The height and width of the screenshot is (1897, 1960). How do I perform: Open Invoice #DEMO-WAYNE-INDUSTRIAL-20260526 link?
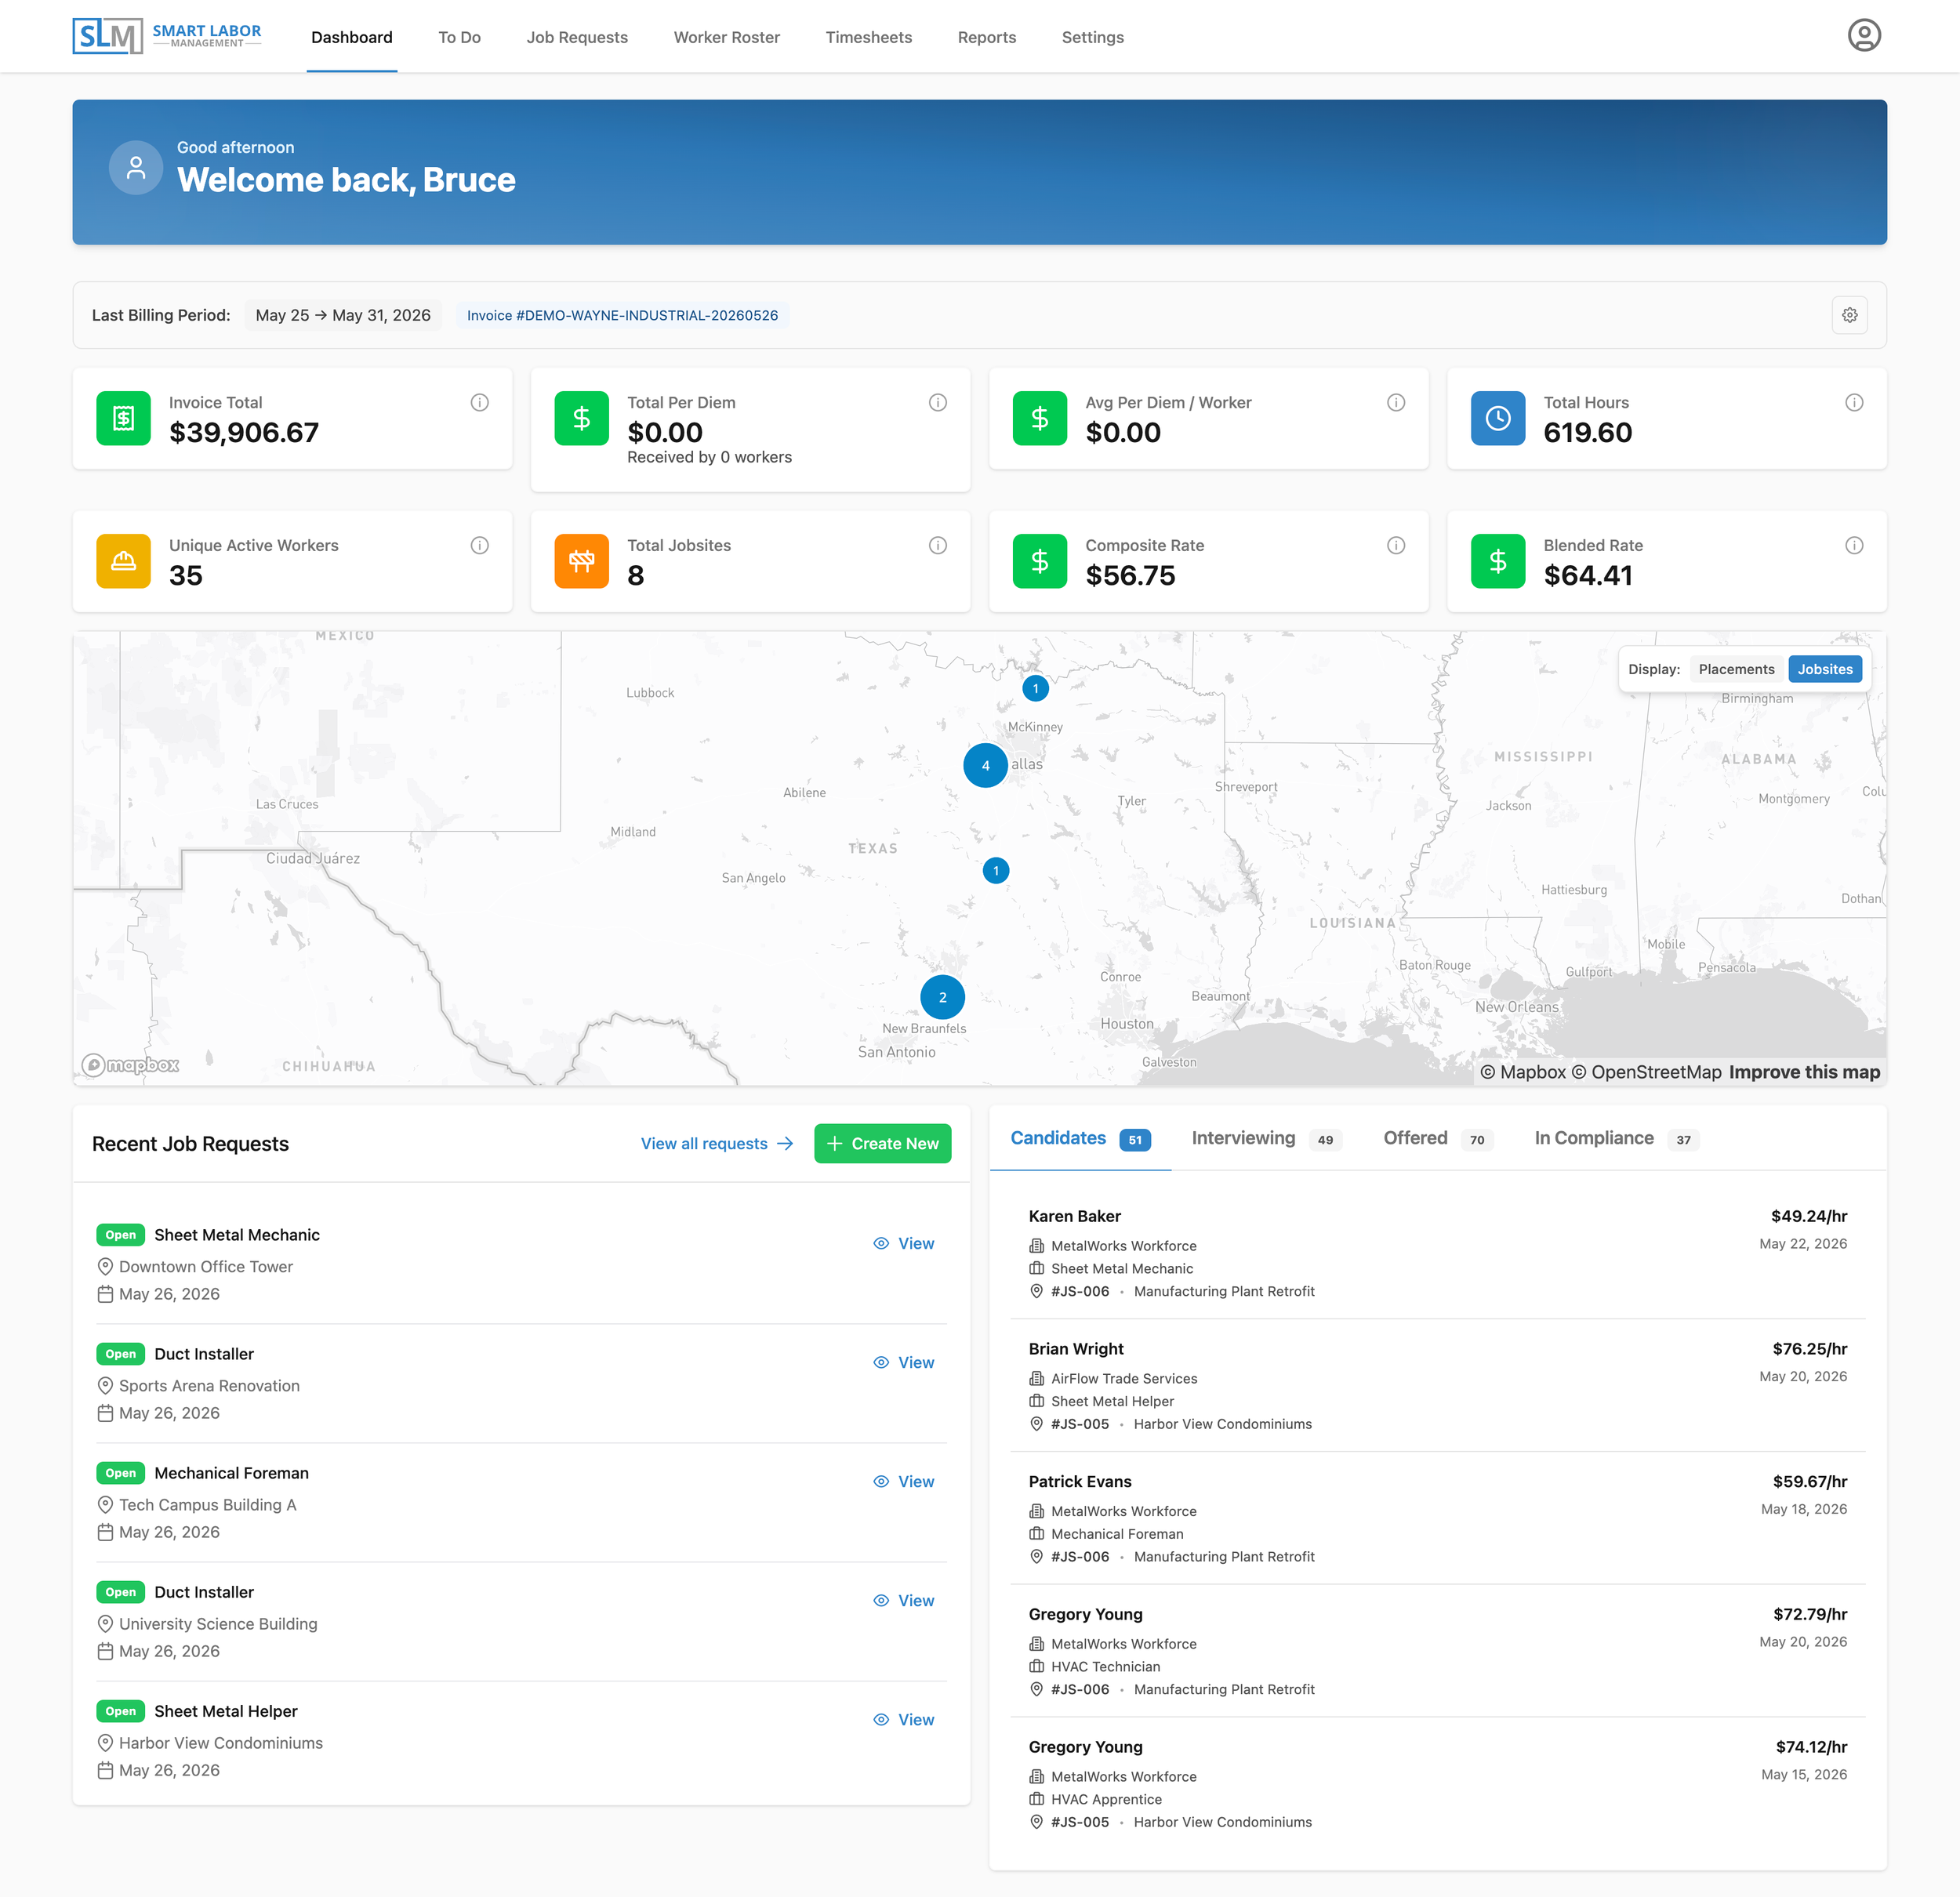point(622,315)
